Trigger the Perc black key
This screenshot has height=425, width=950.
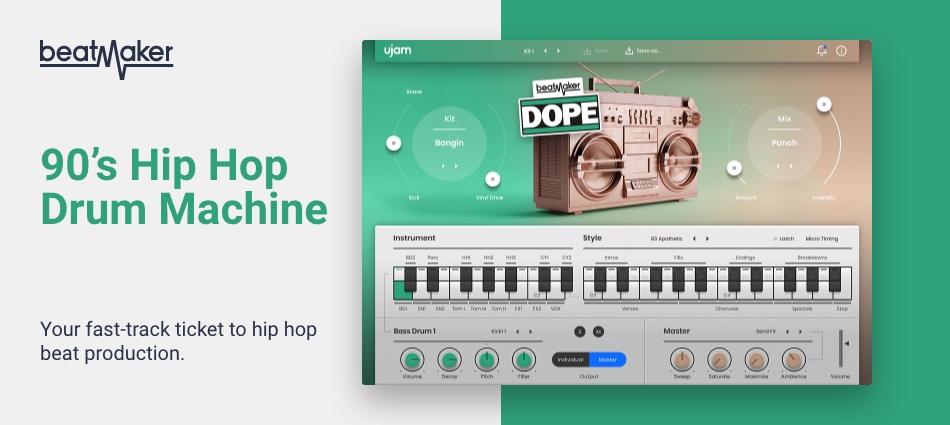pyautogui.click(x=433, y=279)
